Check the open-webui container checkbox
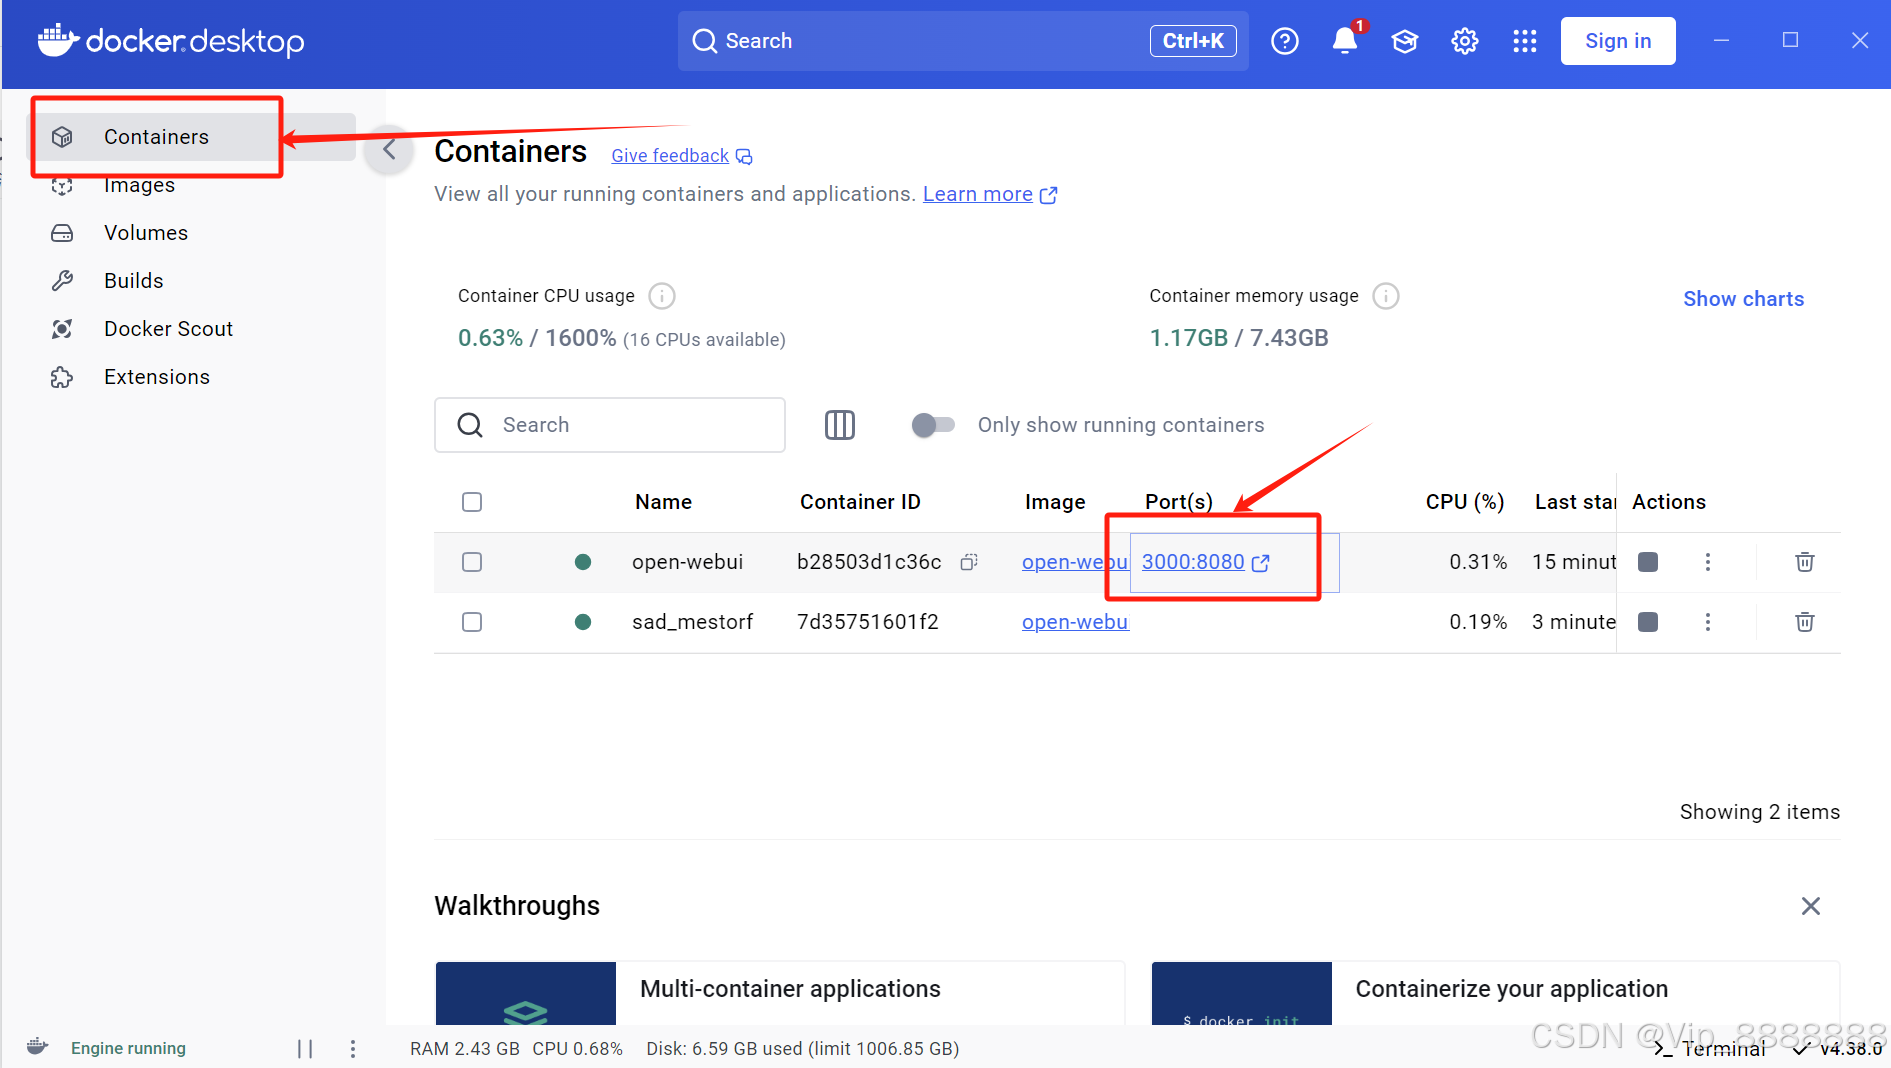 [471, 562]
